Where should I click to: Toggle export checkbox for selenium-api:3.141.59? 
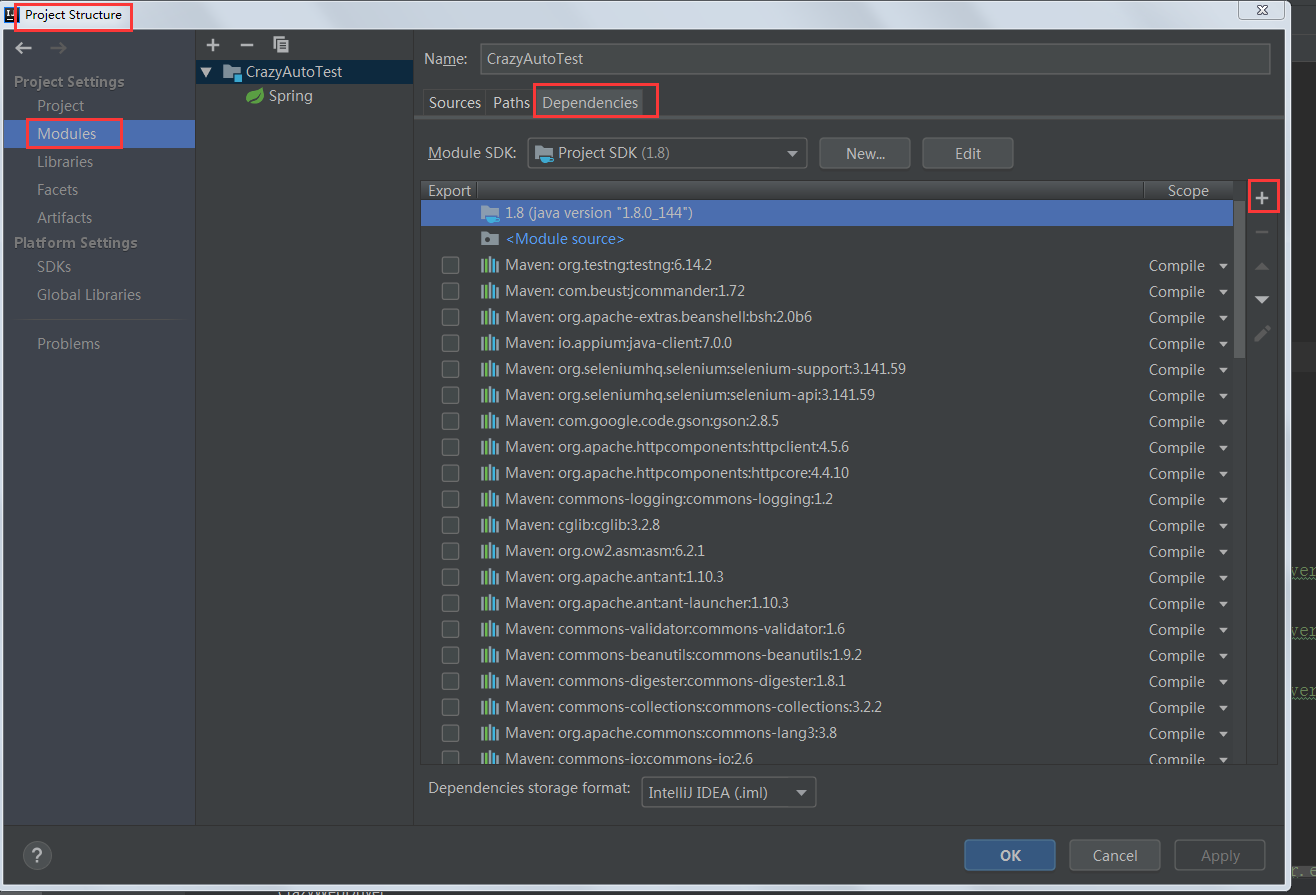pos(450,395)
